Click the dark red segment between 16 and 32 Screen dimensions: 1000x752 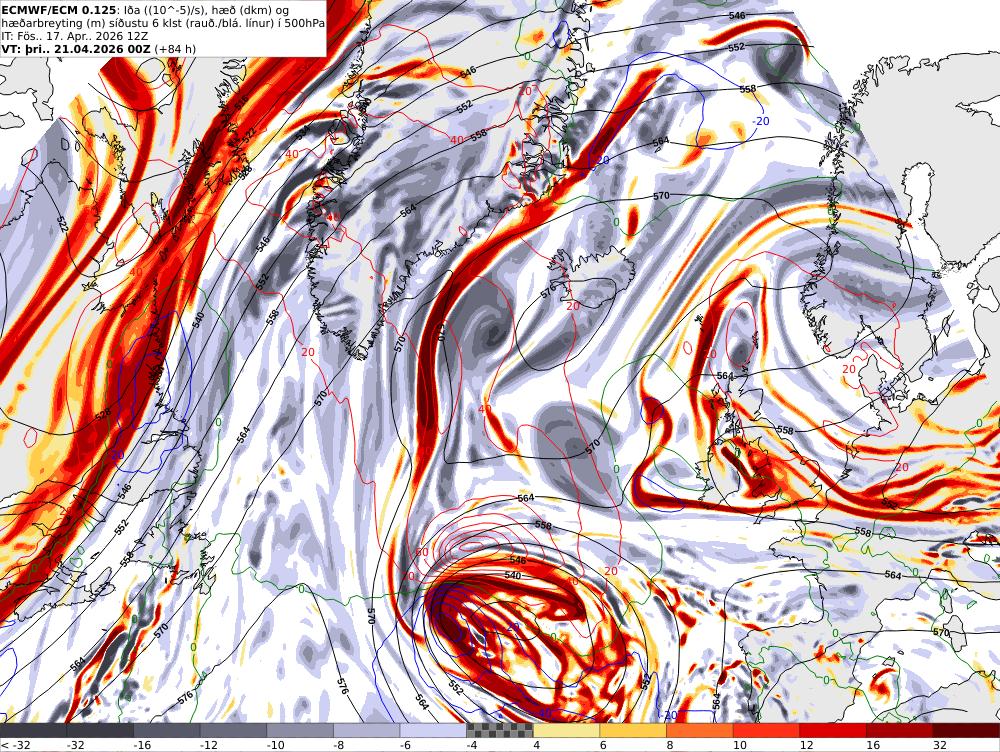point(900,730)
